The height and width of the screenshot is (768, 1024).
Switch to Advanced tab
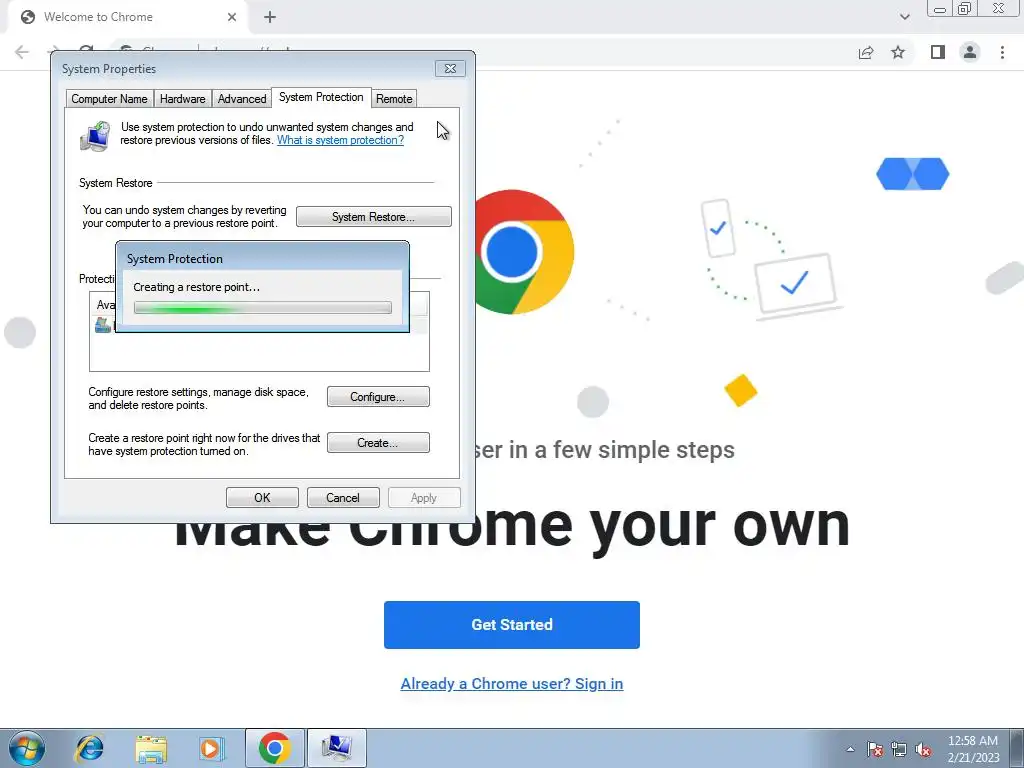[242, 99]
